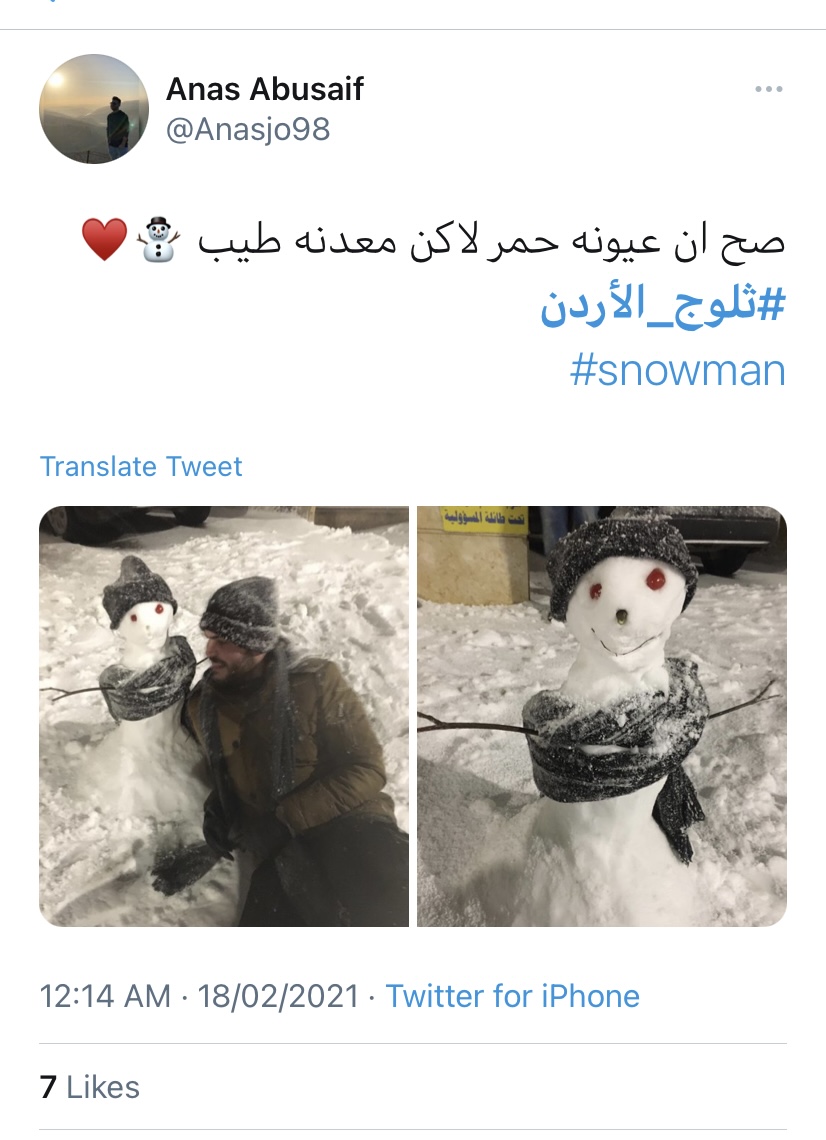Select the Arabic tweet text line
826x1140 pixels.
pos(433,240)
